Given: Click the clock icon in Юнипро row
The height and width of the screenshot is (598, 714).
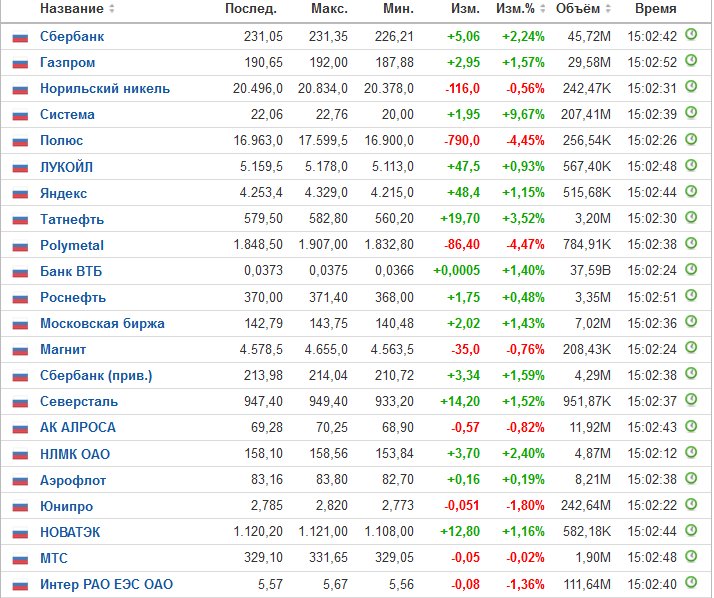Looking at the screenshot, I should click(691, 504).
